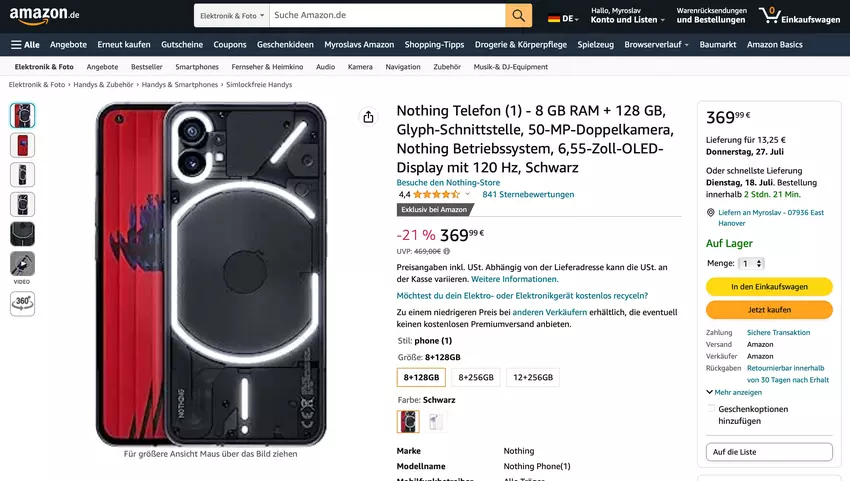Select the white color swatch
This screenshot has height=481, width=850.
pos(435,421)
